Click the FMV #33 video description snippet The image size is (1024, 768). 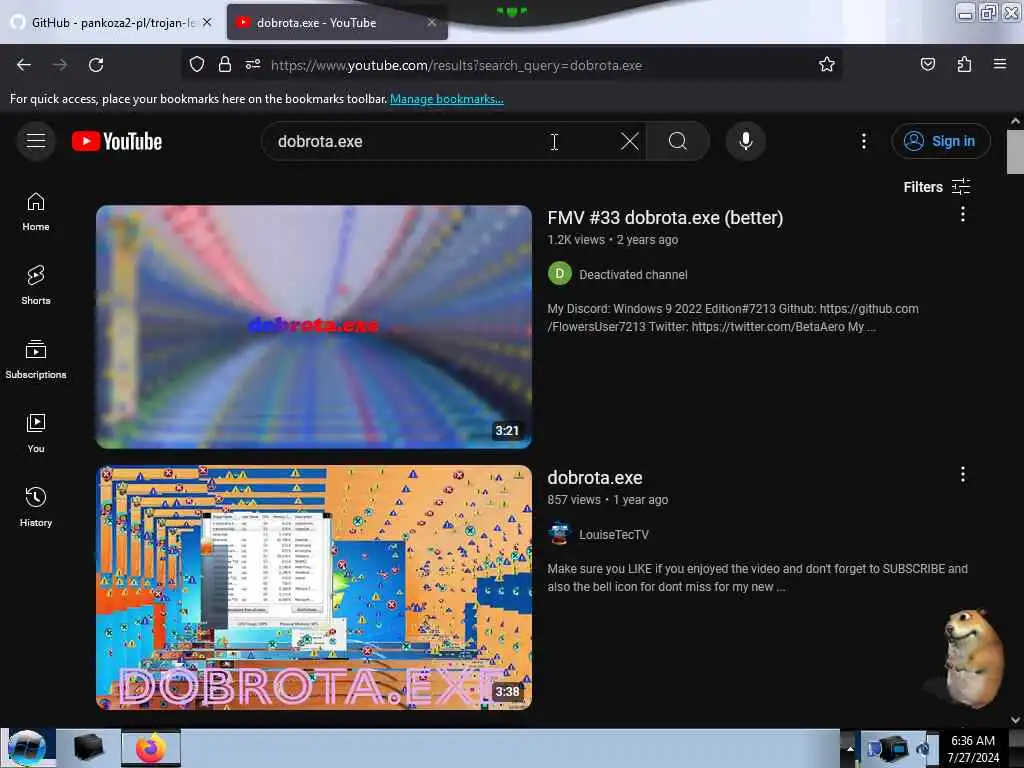point(733,317)
